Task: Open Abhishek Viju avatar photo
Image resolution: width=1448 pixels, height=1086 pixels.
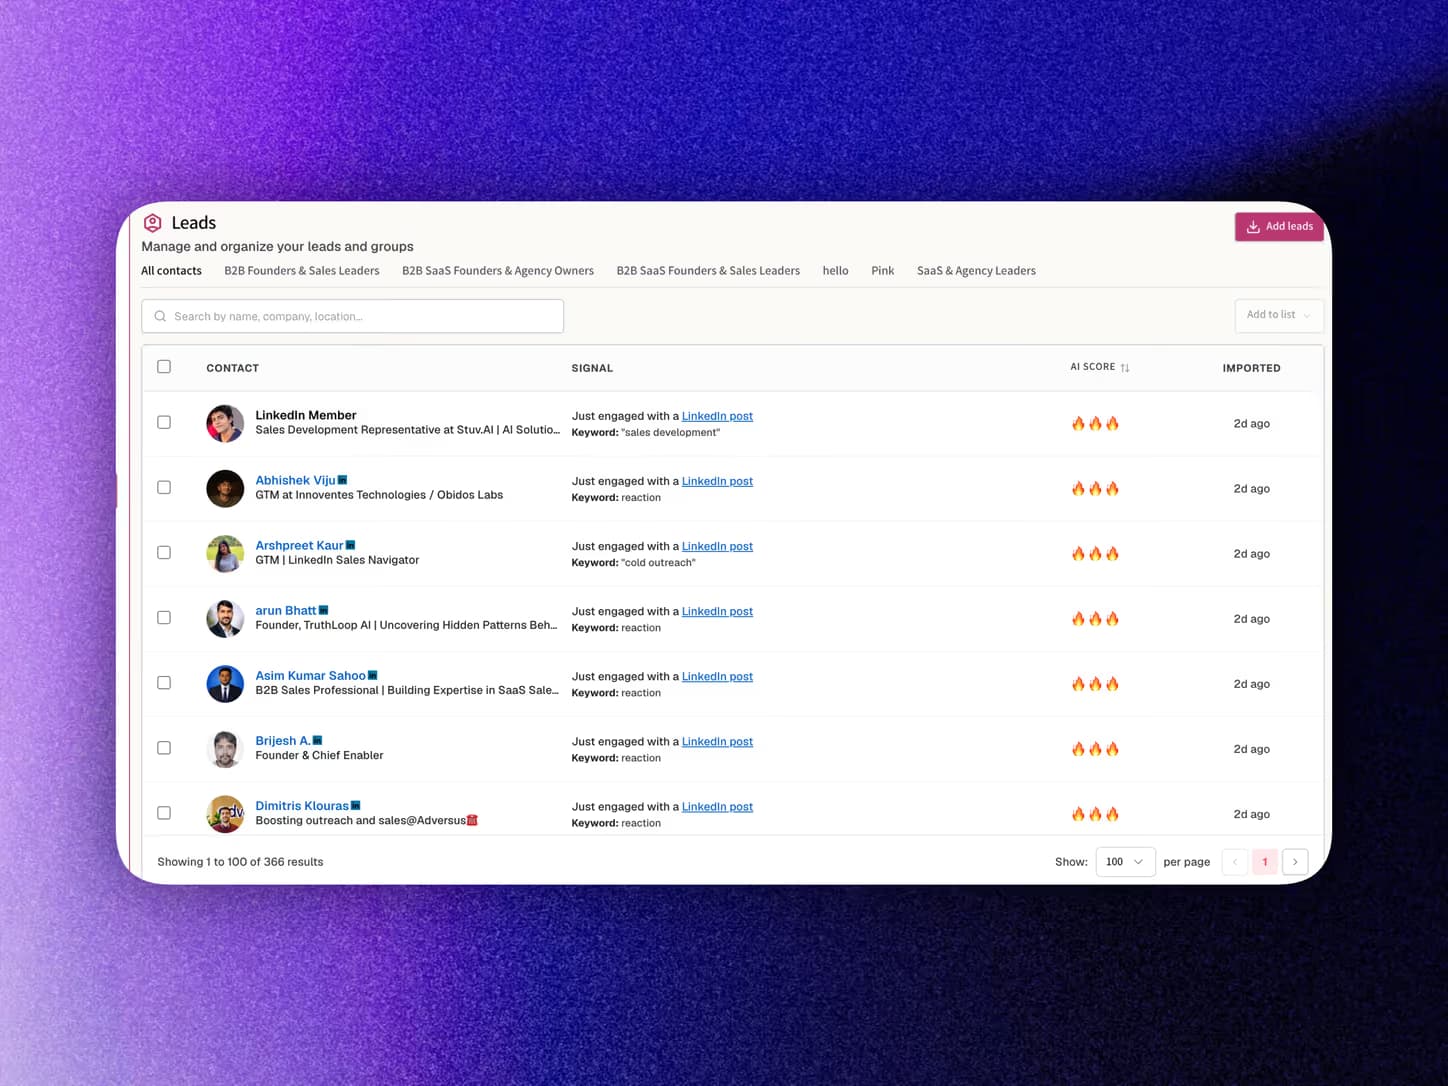Action: click(x=225, y=488)
